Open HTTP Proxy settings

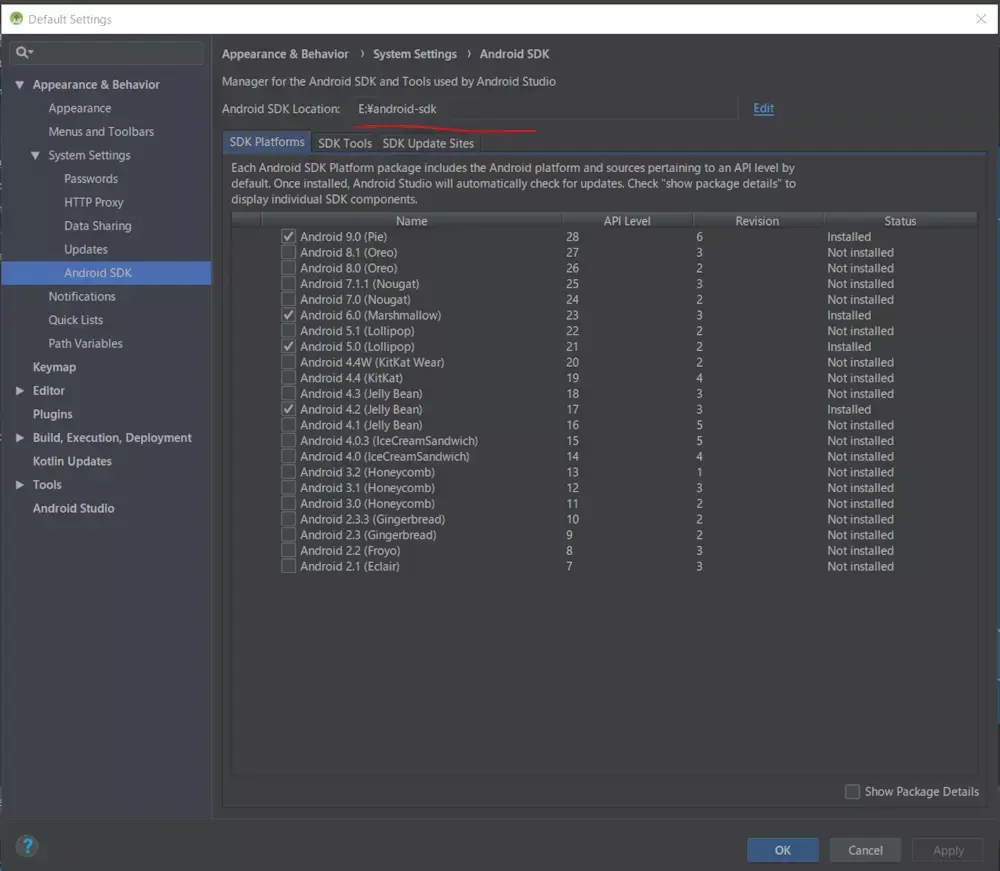tap(94, 202)
